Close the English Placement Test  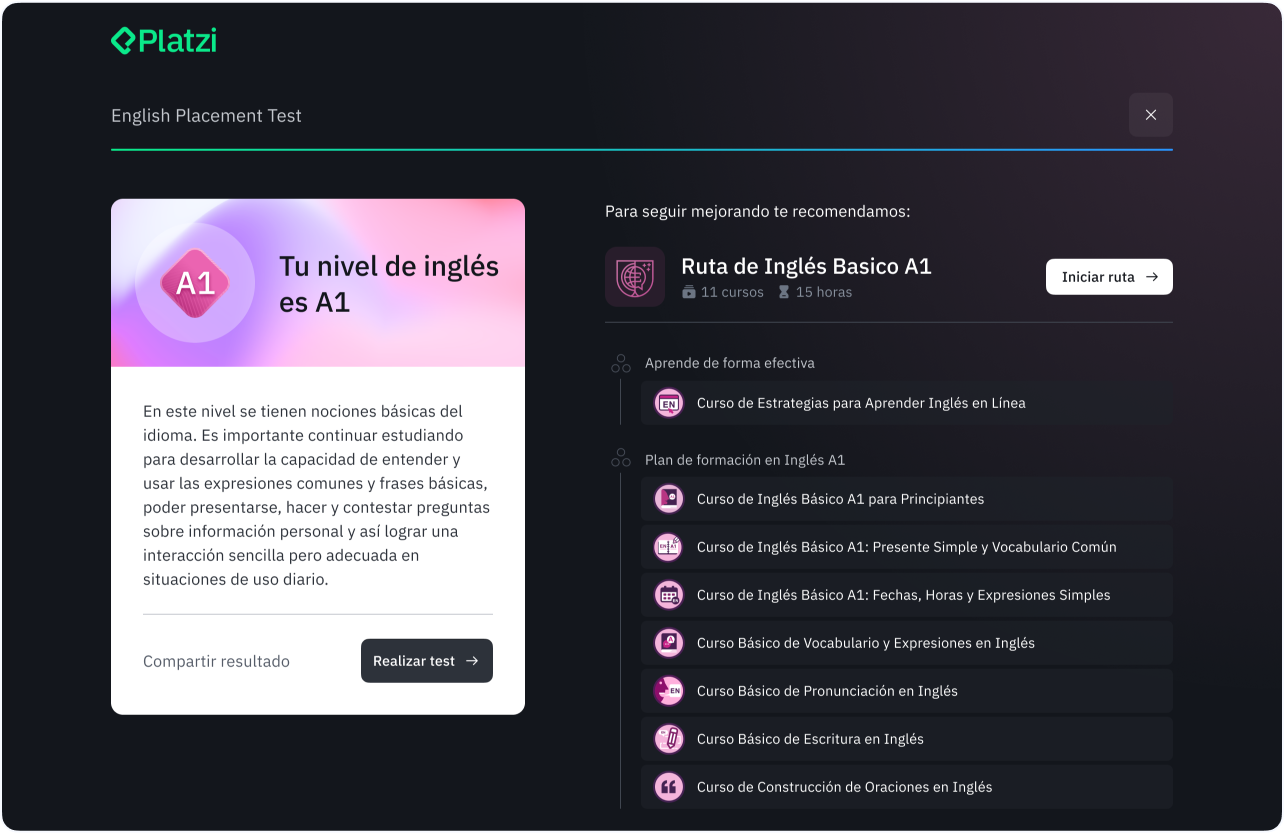(x=1151, y=115)
